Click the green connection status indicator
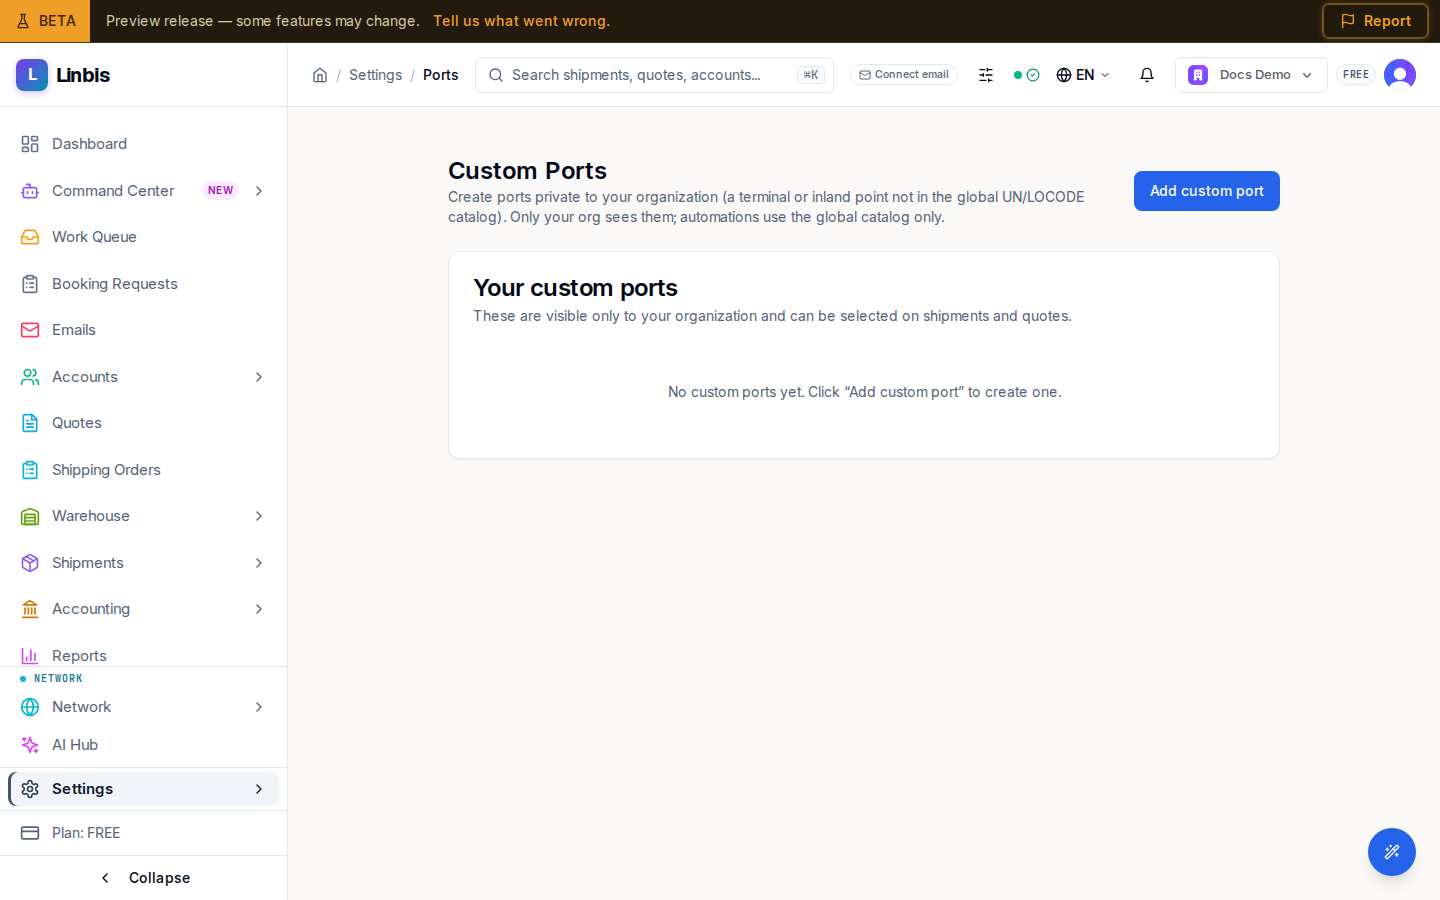 tap(1026, 75)
